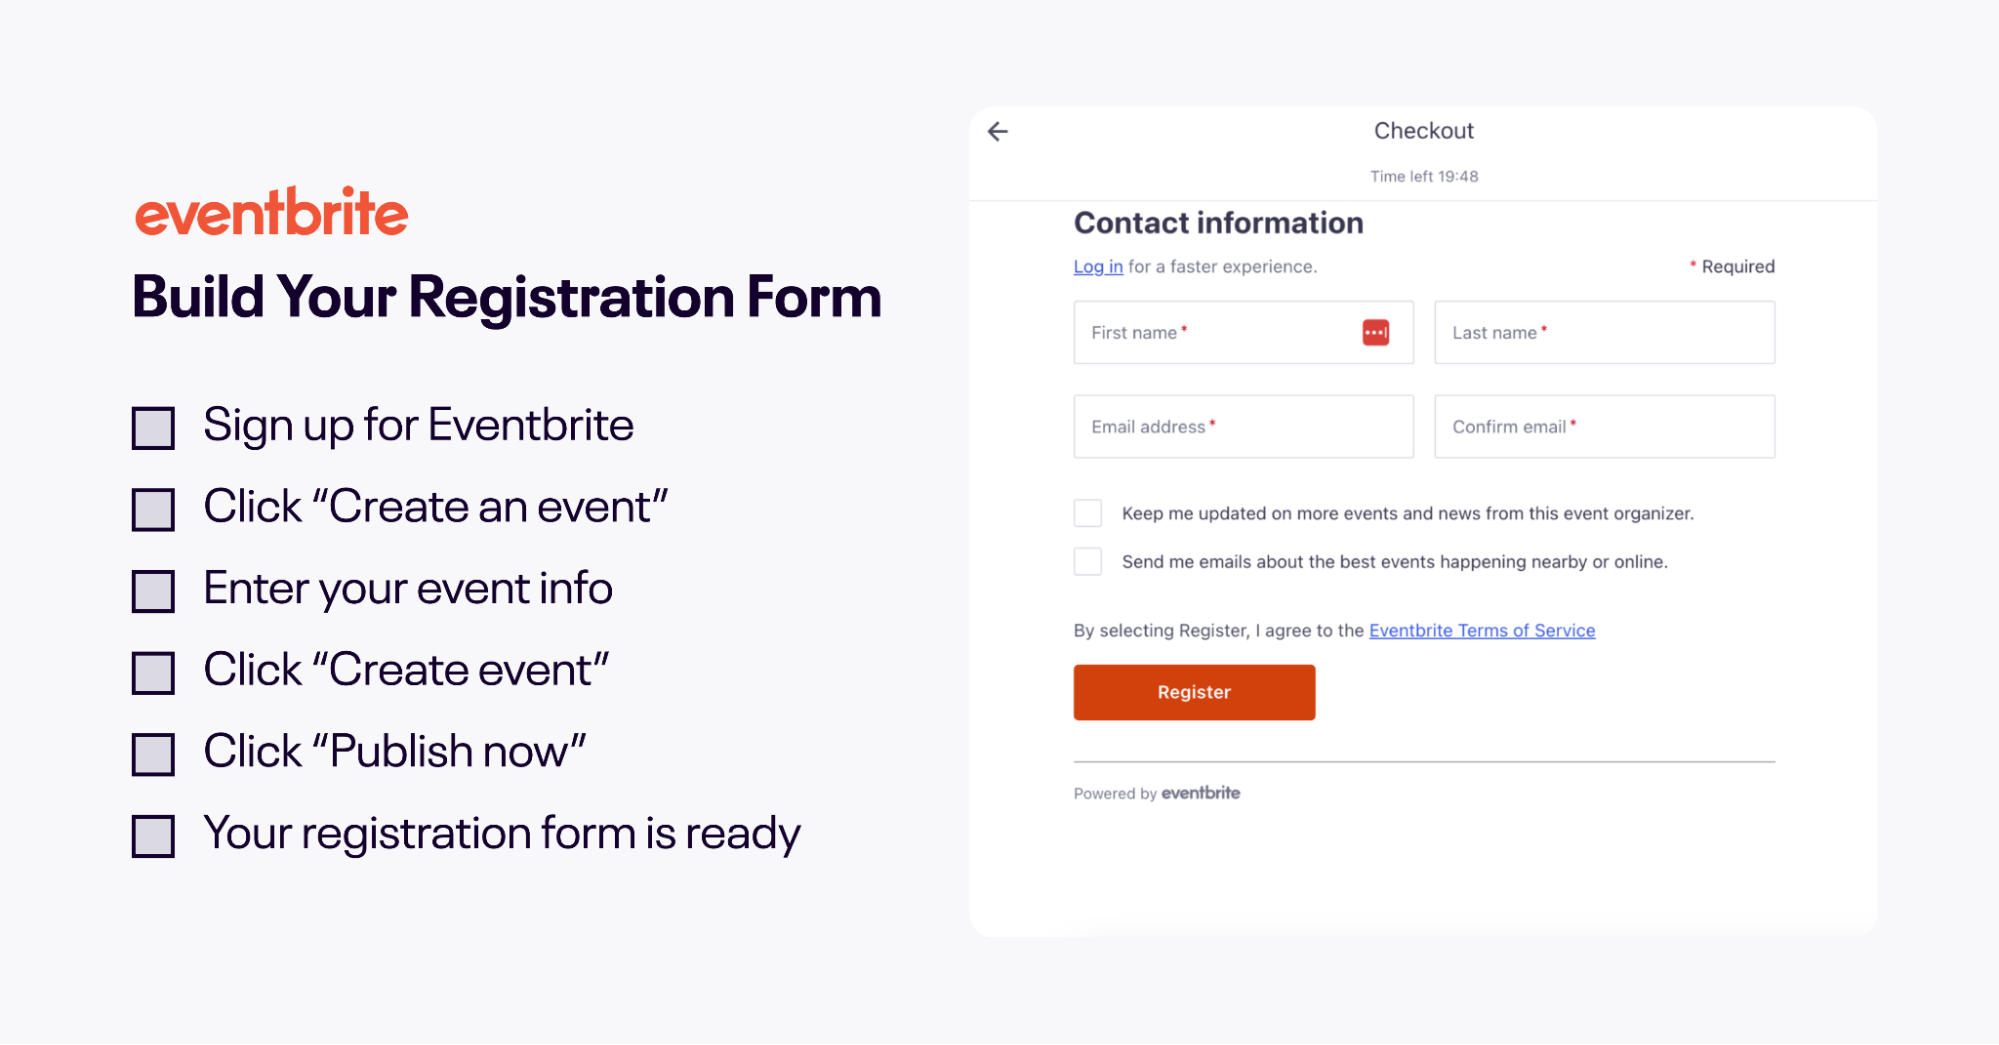Open Eventbrite Terms of Service link
Viewport: 1999px width, 1045px height.
(x=1481, y=631)
